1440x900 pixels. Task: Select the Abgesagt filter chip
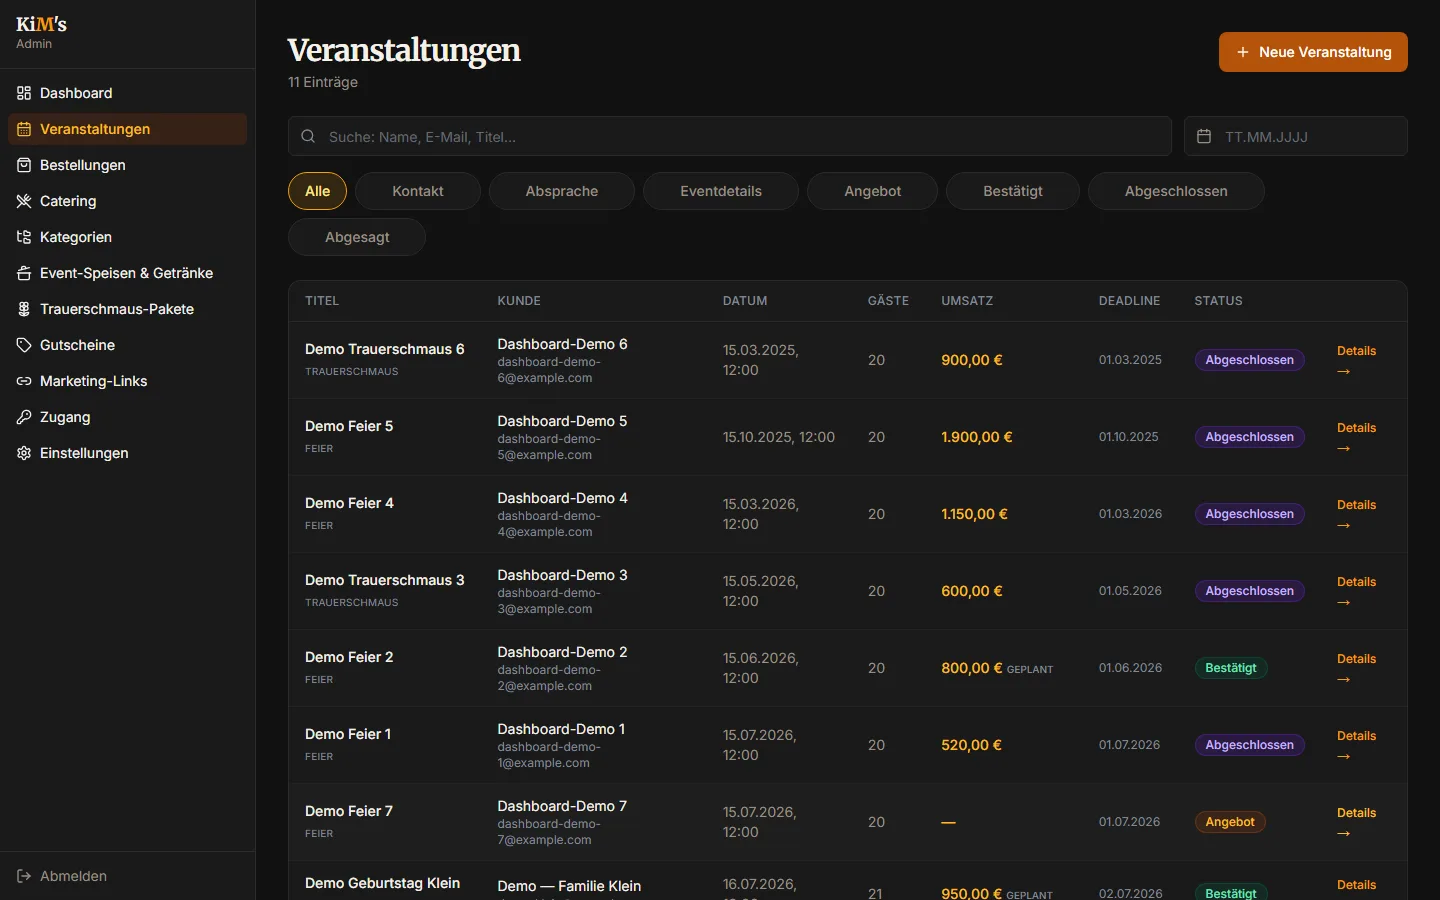(357, 237)
